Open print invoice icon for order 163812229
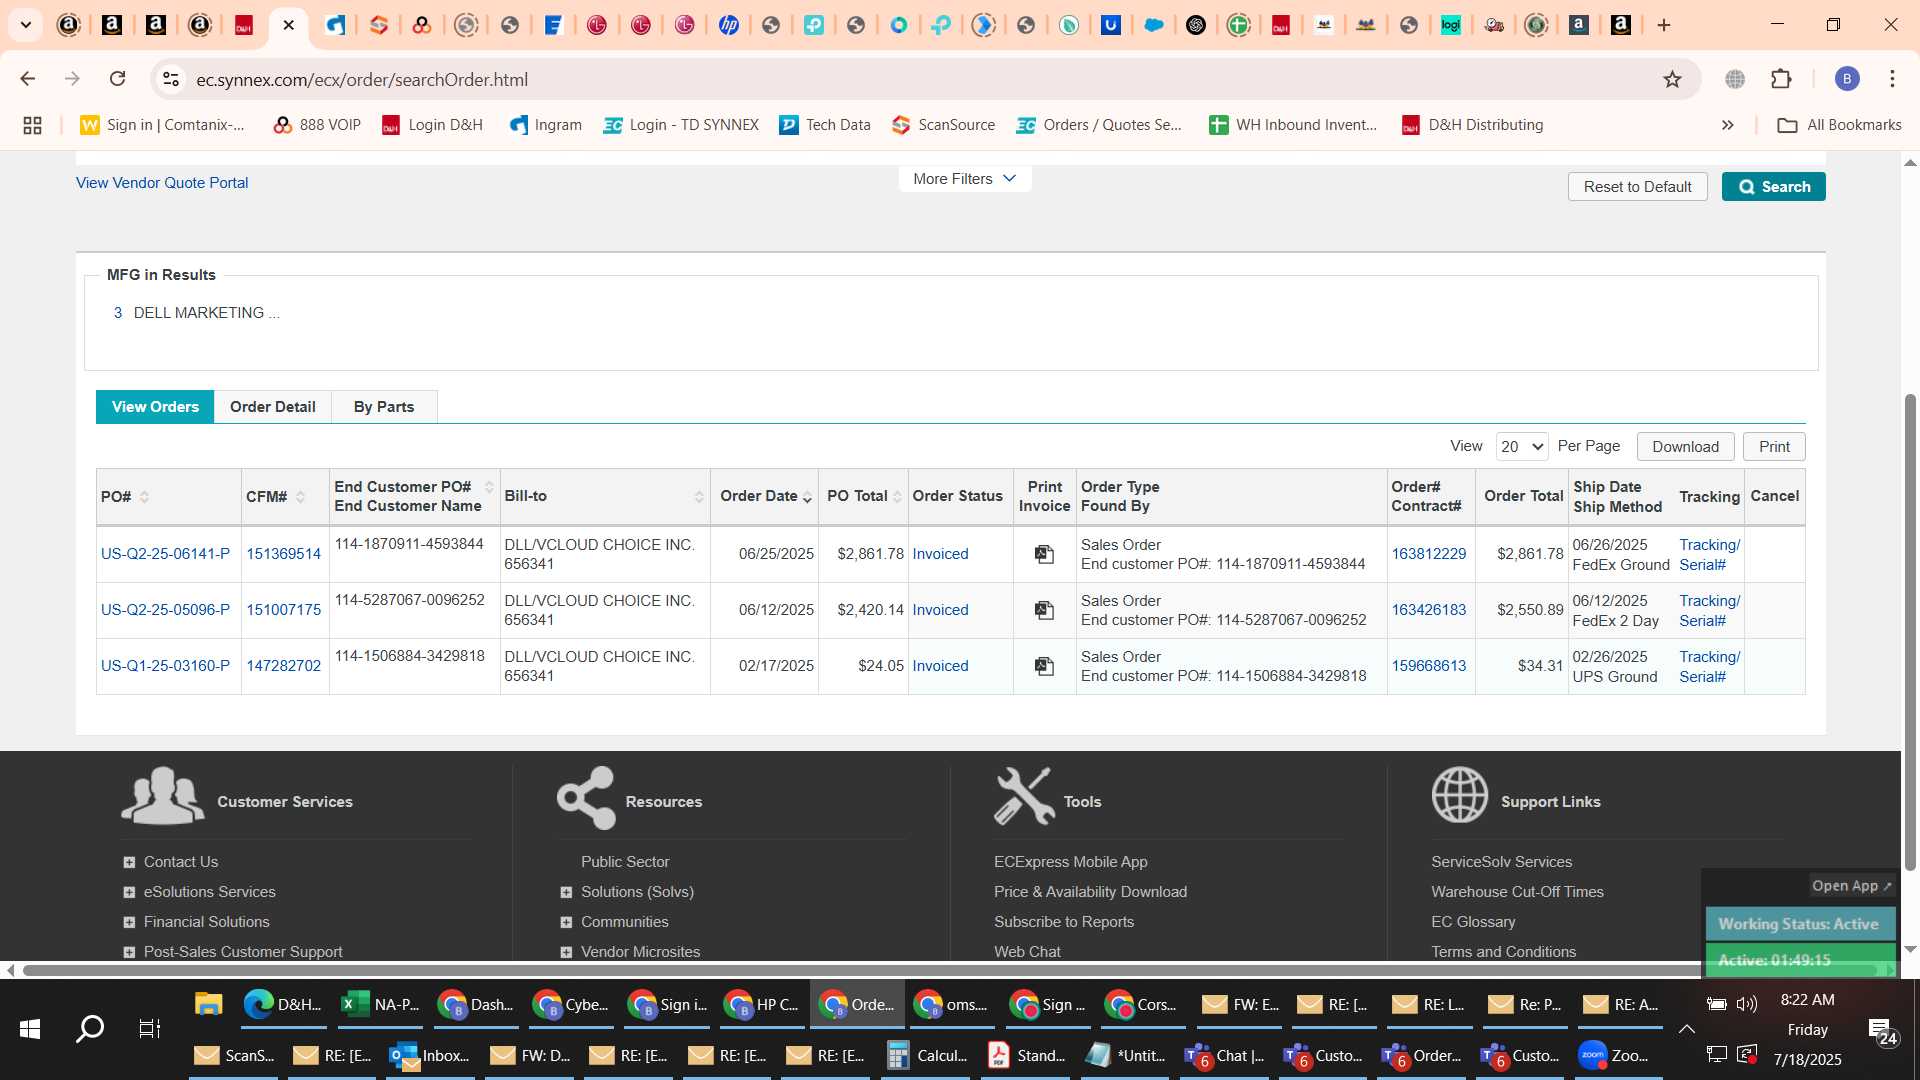Viewport: 1920px width, 1080px height. [1044, 554]
